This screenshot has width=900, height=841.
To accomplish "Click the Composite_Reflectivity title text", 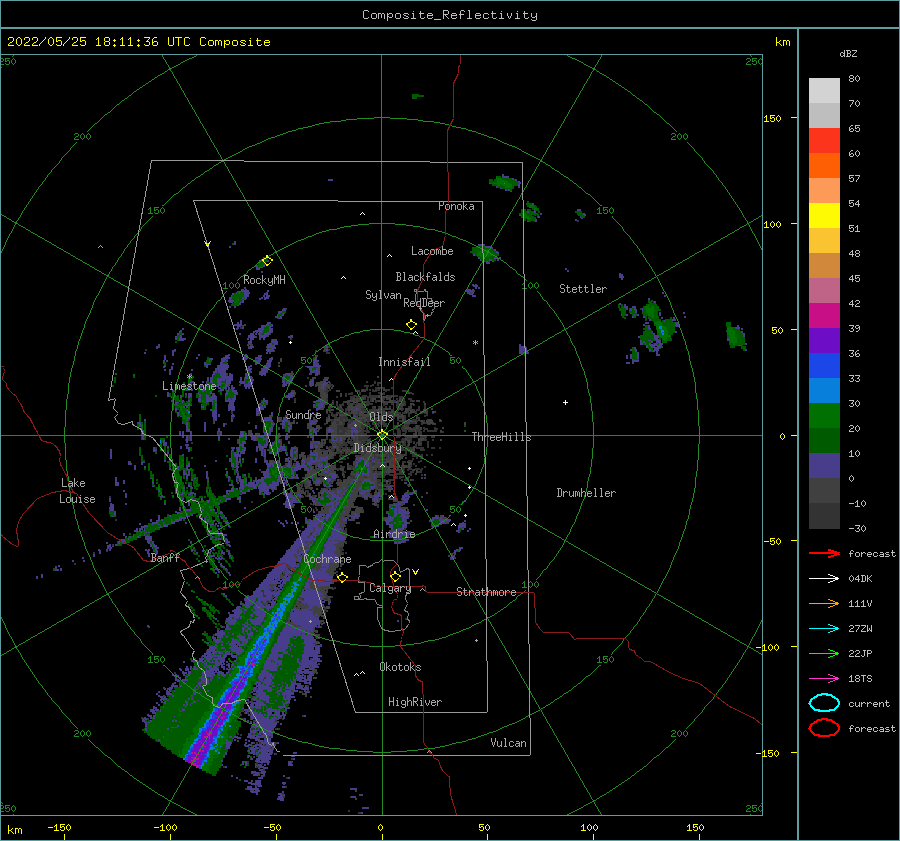I will (x=449, y=15).
